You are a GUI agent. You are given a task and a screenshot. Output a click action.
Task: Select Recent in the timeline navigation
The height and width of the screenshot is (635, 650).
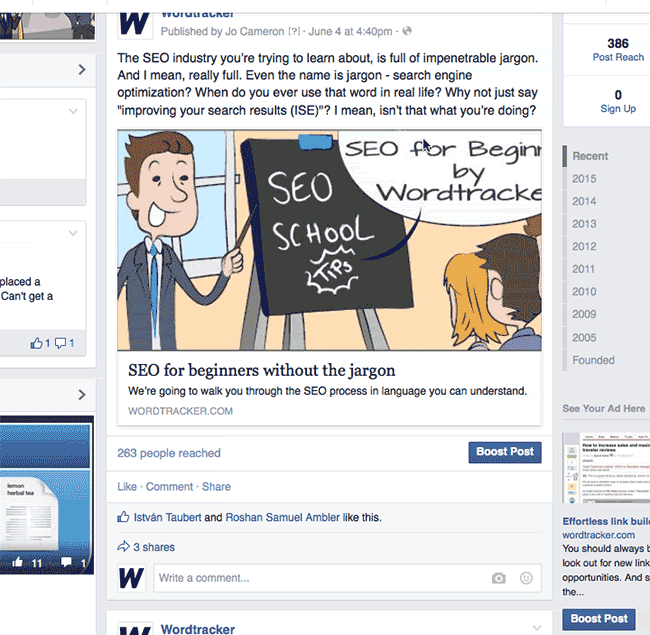590,156
